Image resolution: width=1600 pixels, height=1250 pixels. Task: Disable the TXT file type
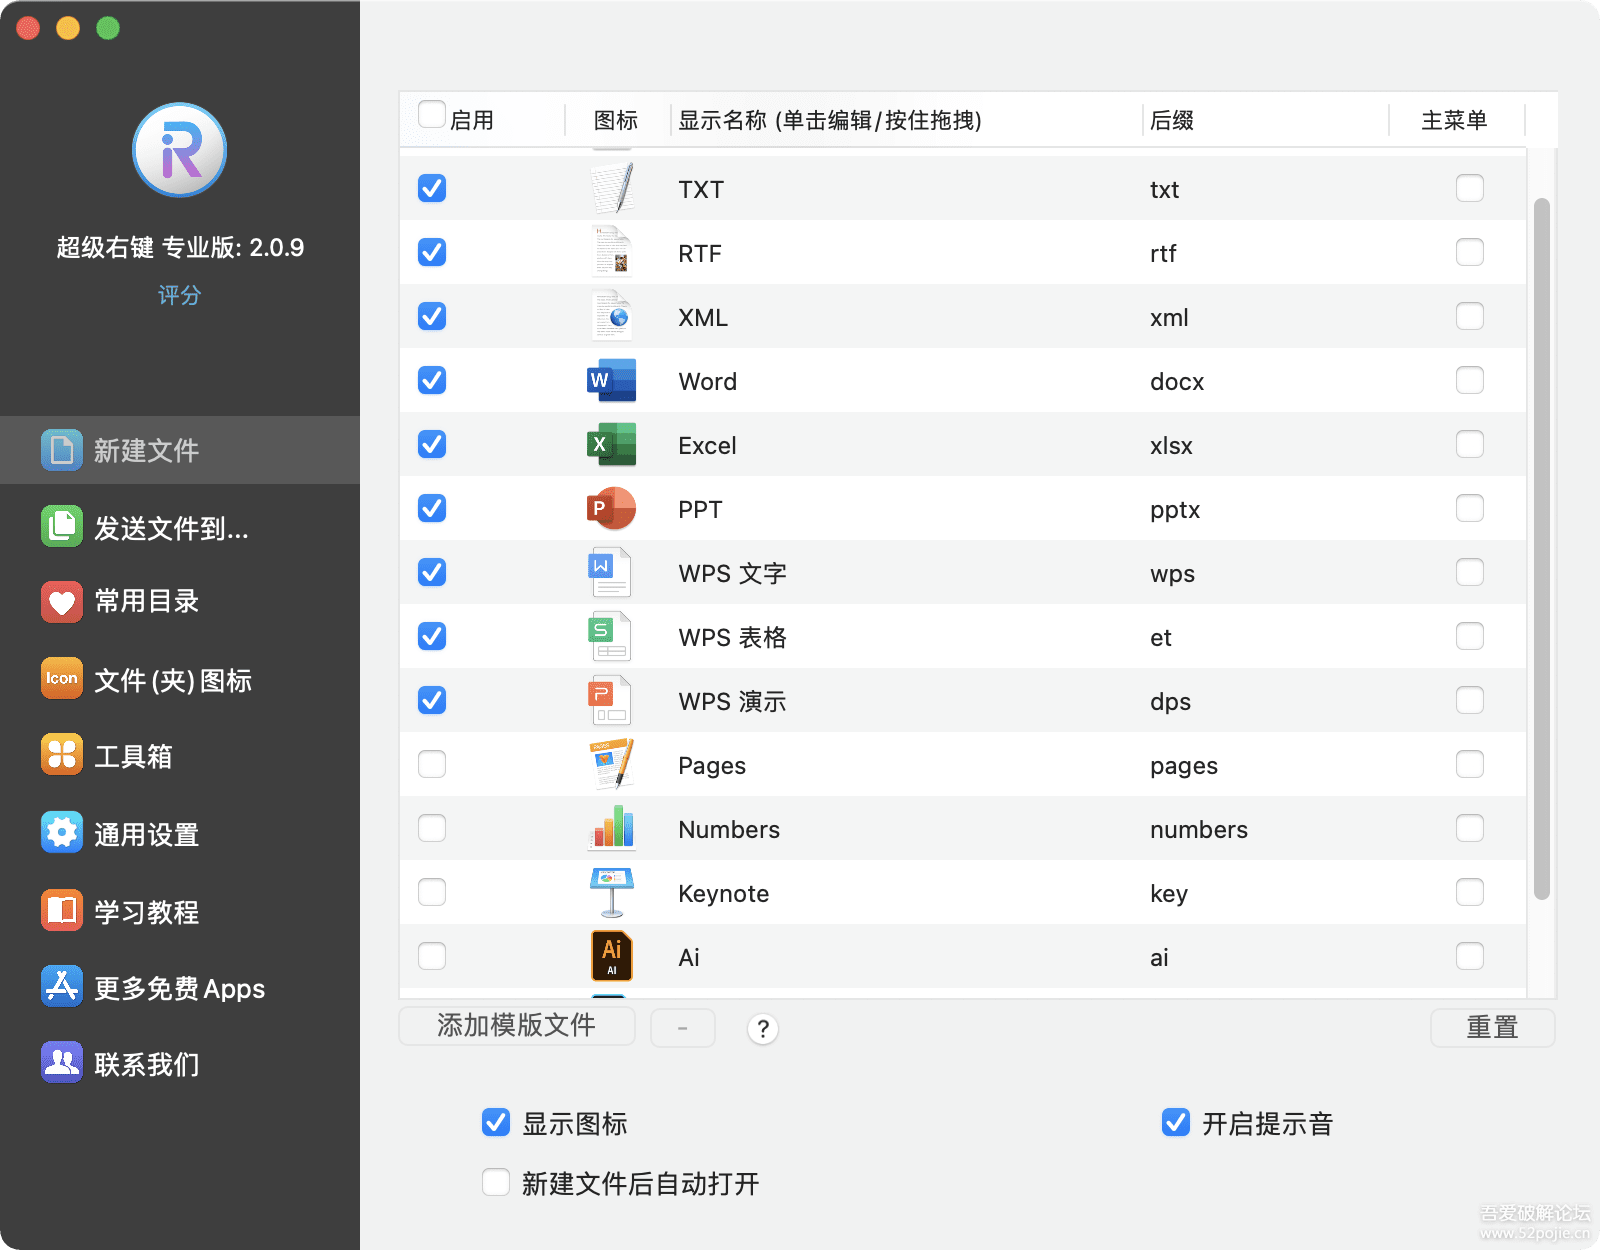tap(431, 188)
